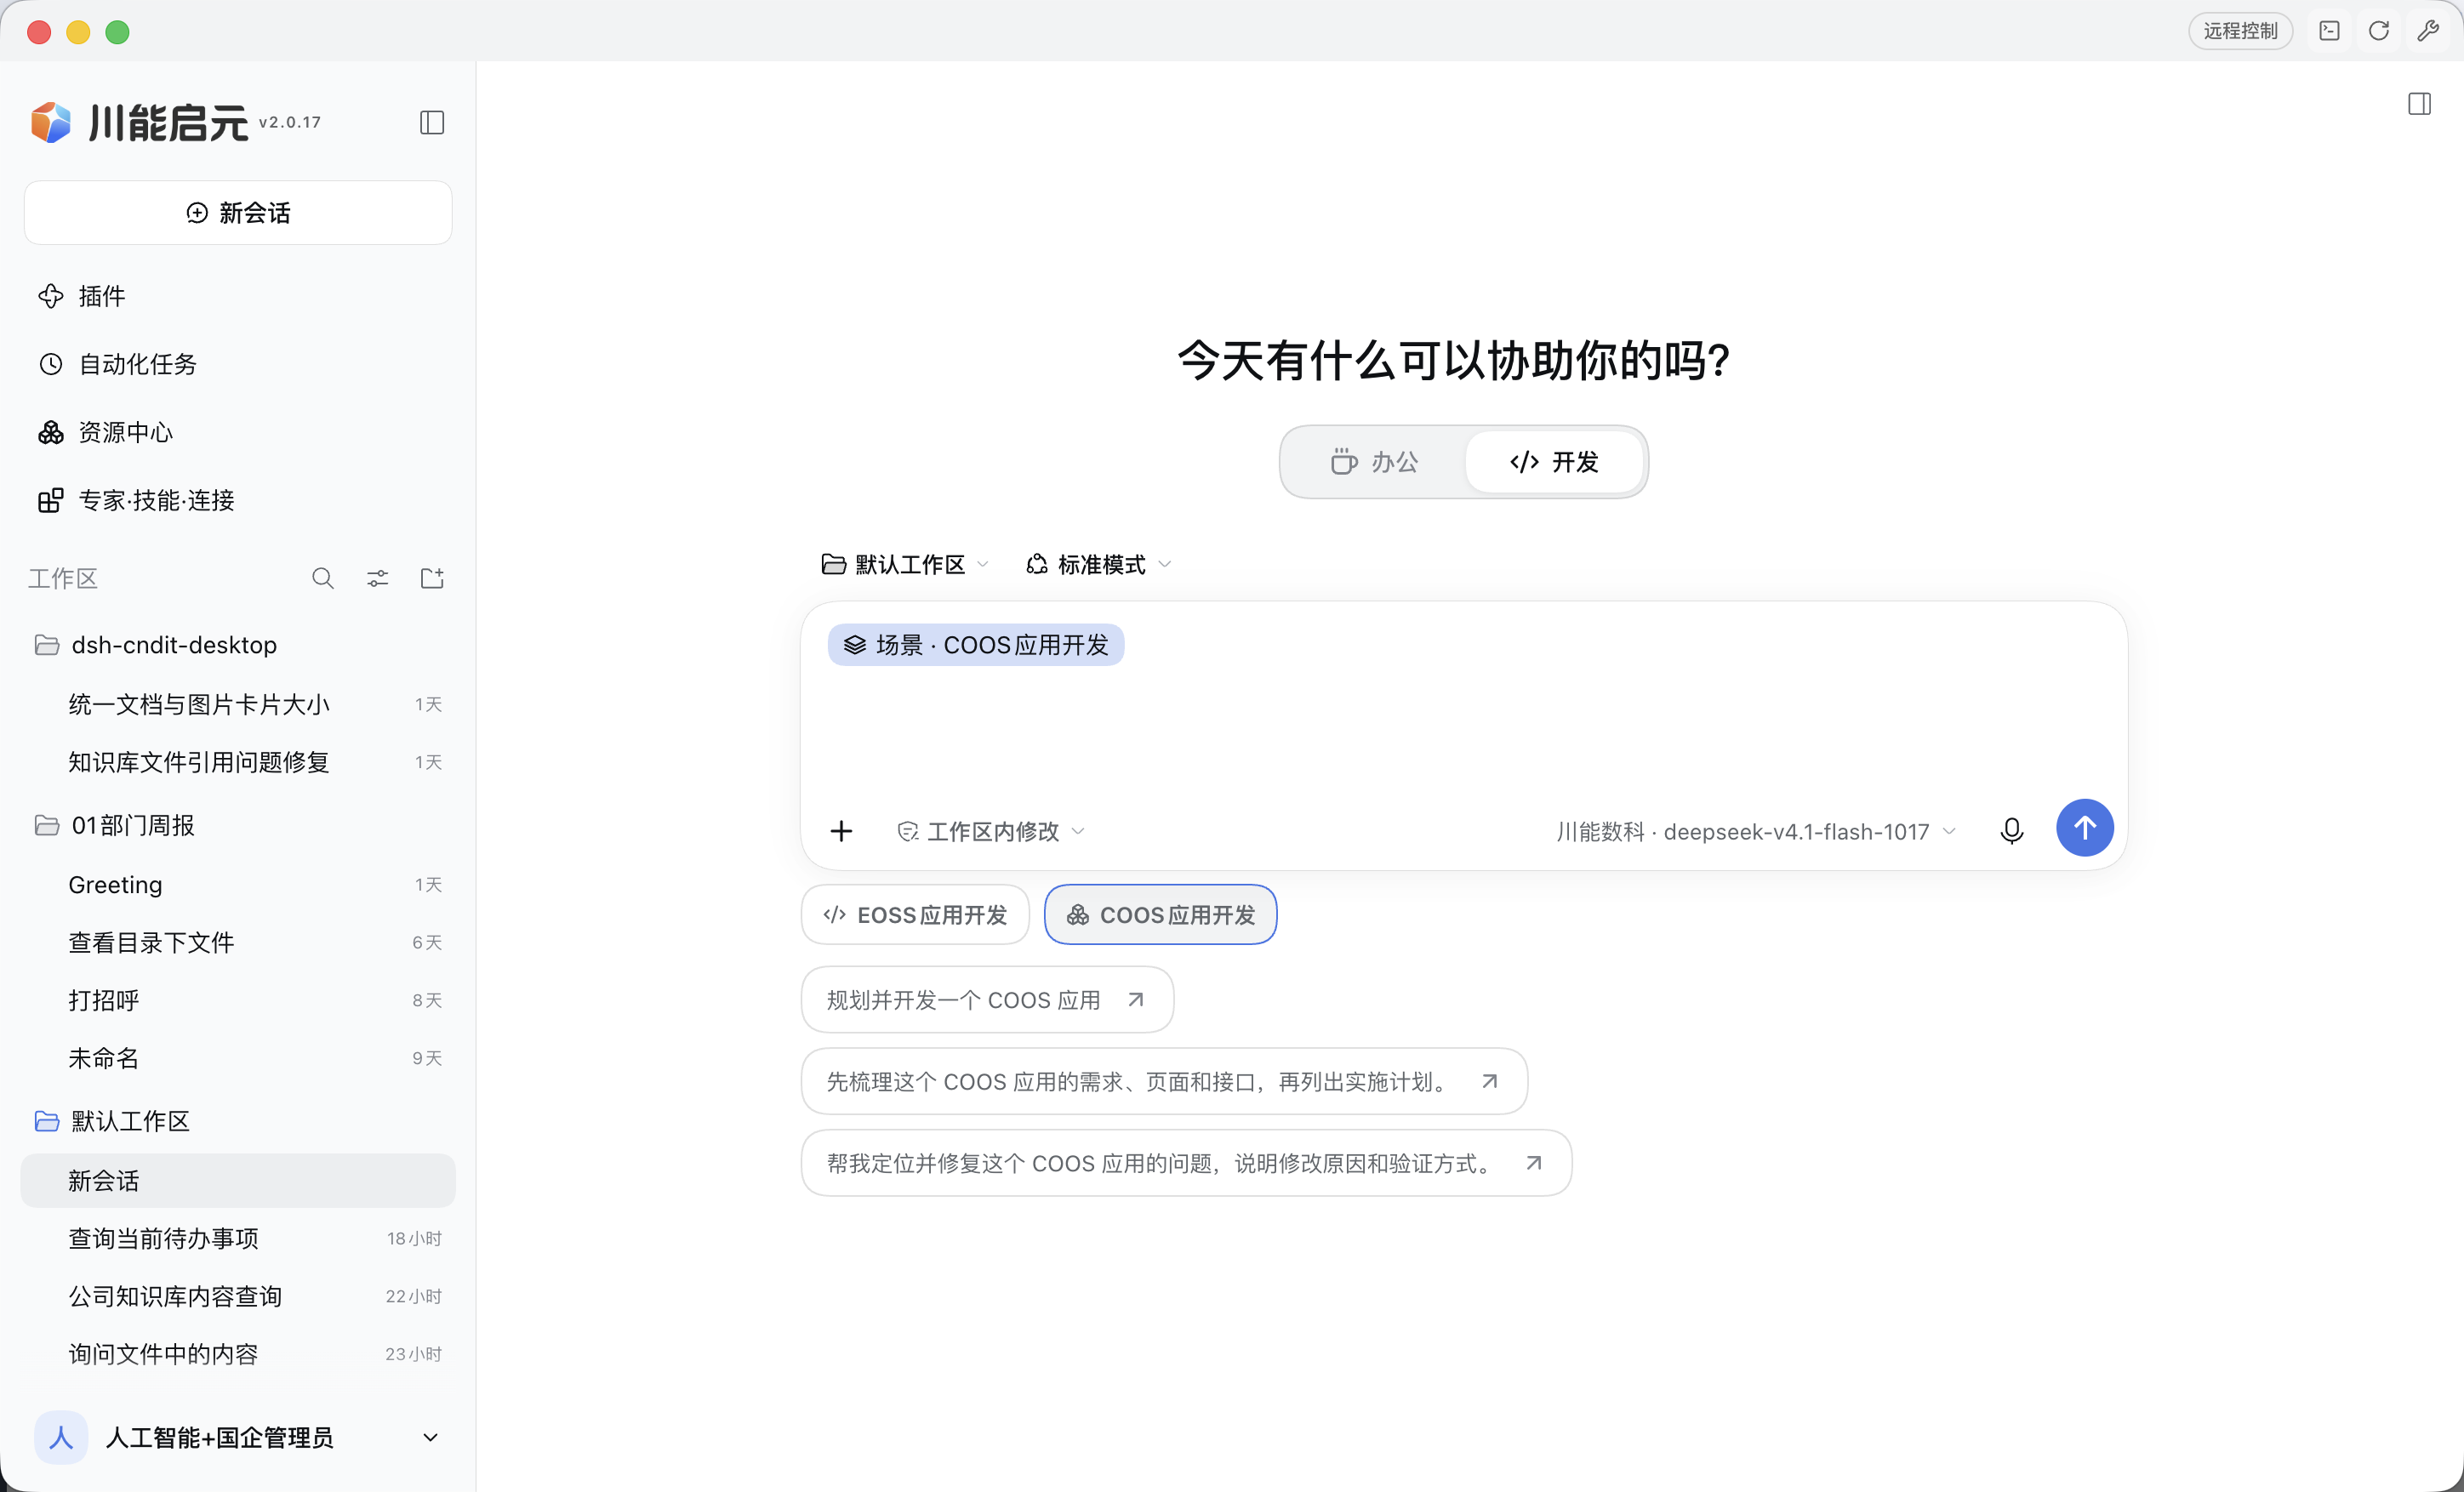
Task: Use suggestion 规划并开发一个 COOS 应用
Action: point(987,999)
